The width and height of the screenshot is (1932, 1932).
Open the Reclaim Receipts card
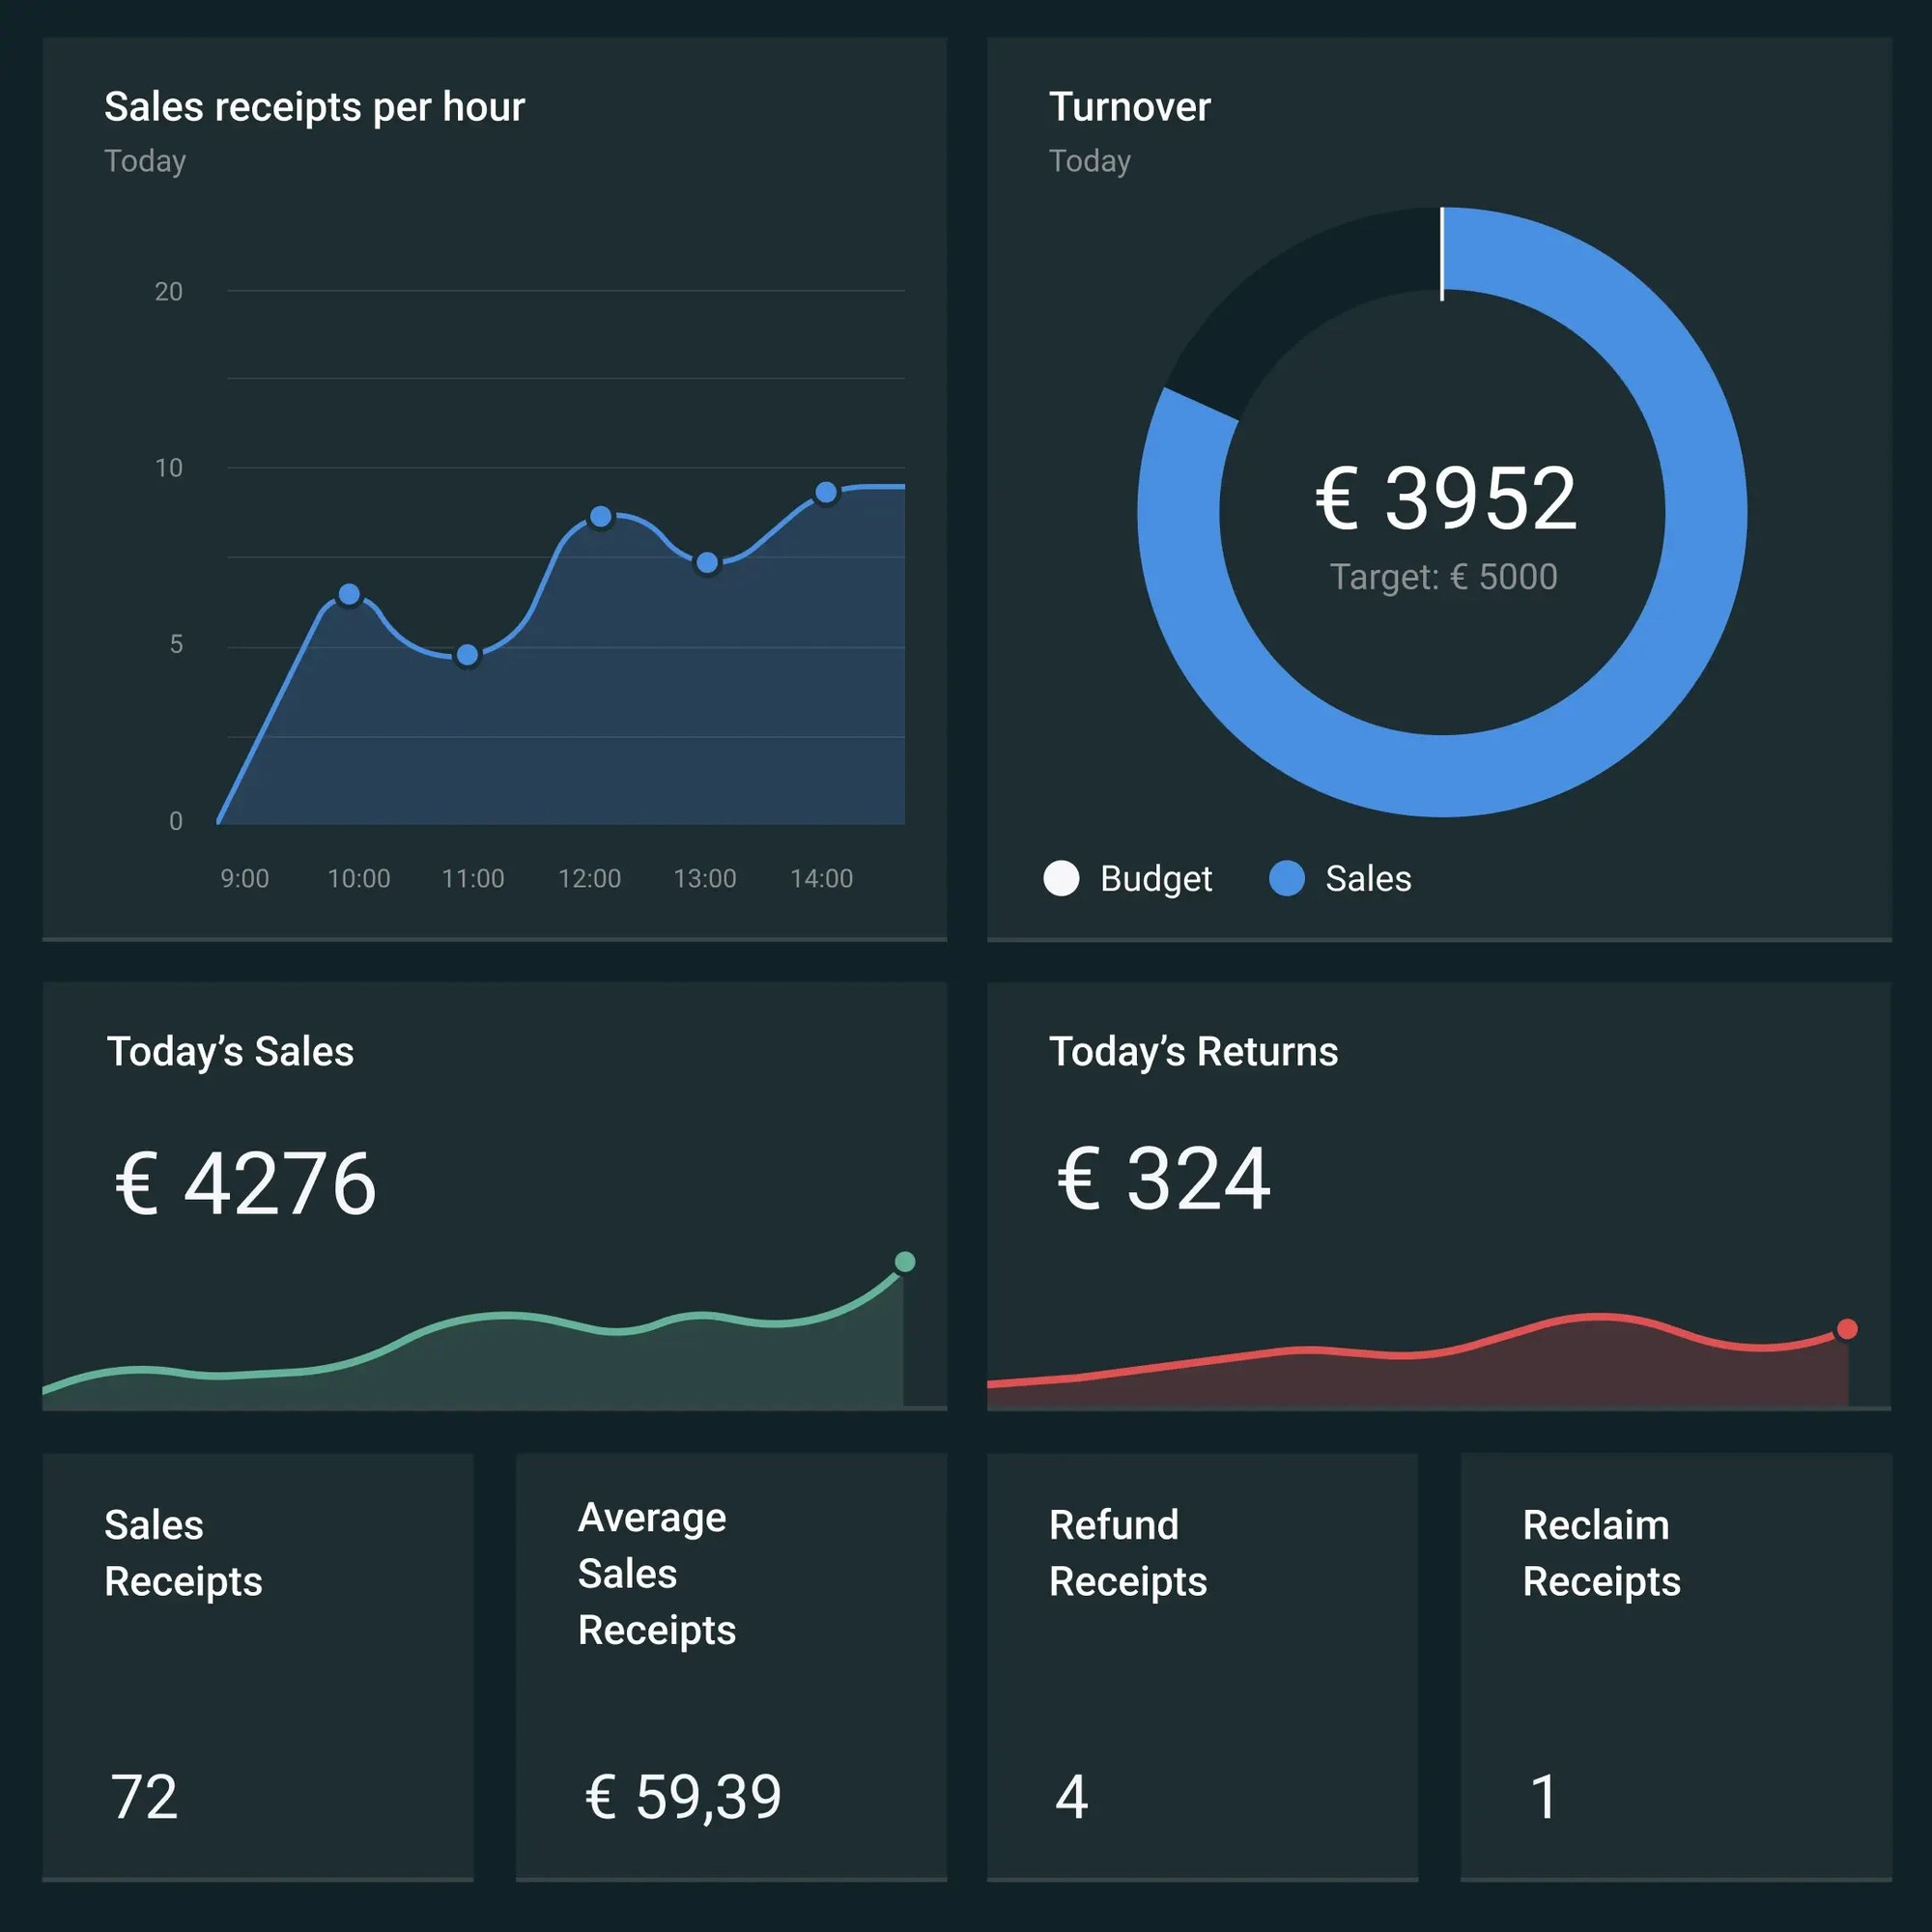(x=1675, y=1667)
